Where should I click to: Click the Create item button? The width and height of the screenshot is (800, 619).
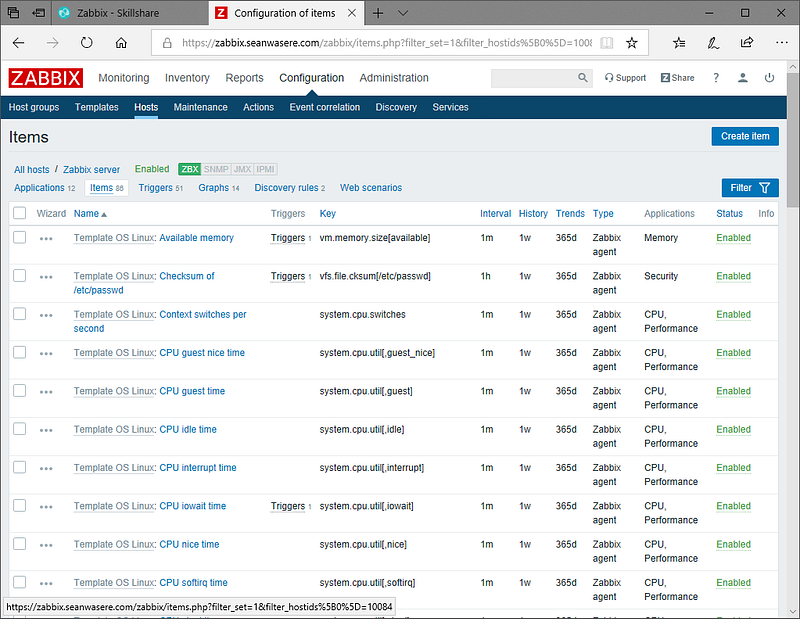745,136
